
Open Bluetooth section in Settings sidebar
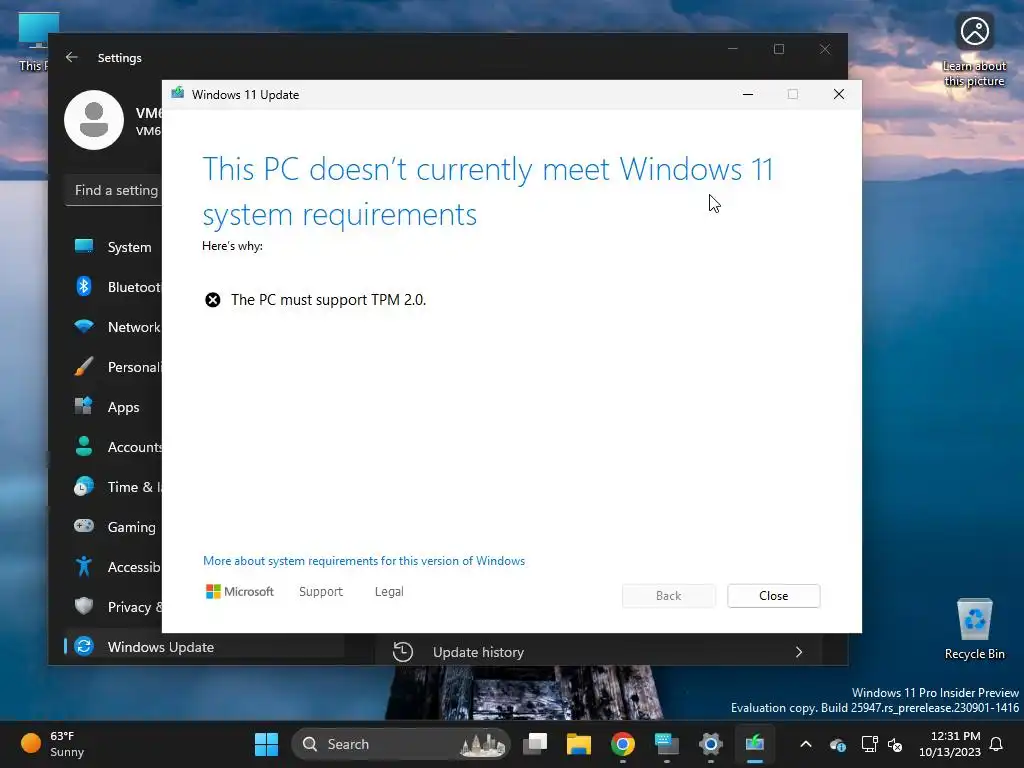tap(114, 287)
